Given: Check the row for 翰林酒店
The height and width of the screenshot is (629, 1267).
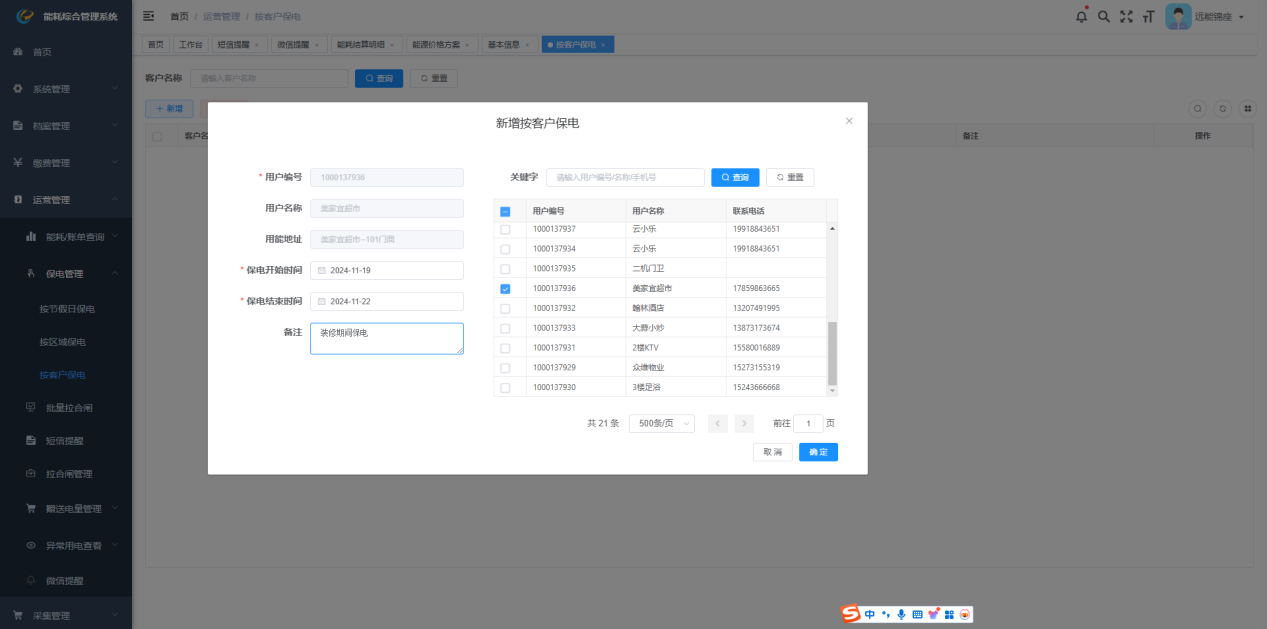Looking at the screenshot, I should [x=505, y=308].
